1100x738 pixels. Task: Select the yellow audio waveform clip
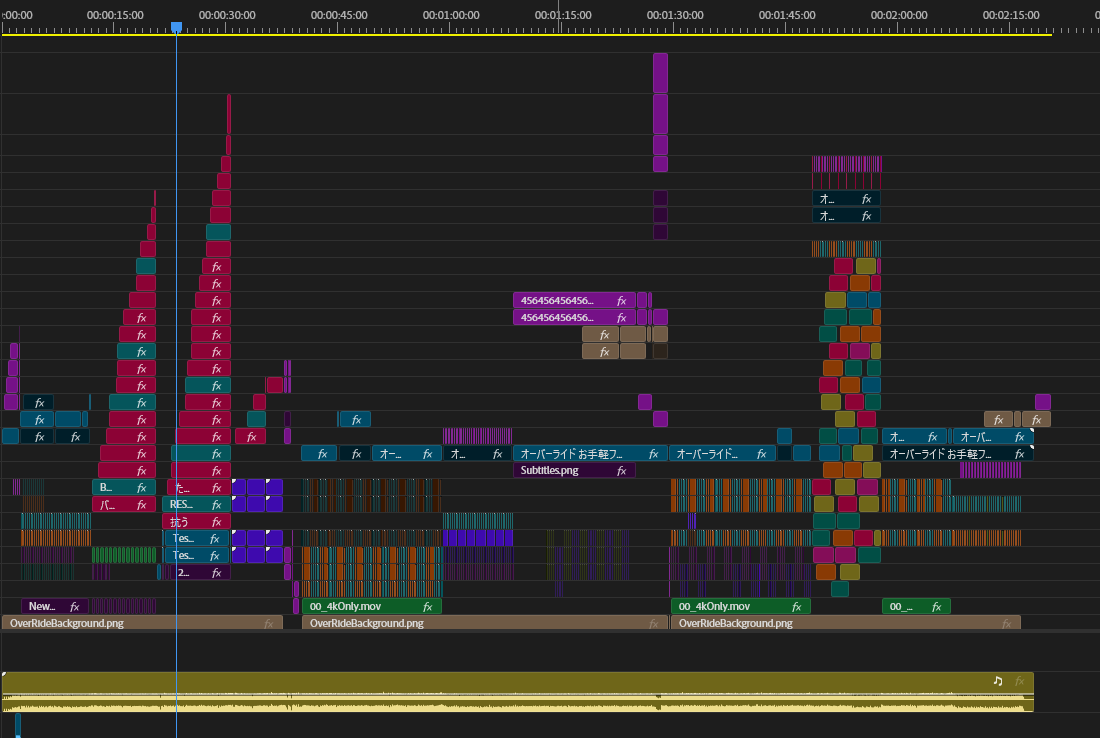(x=518, y=692)
